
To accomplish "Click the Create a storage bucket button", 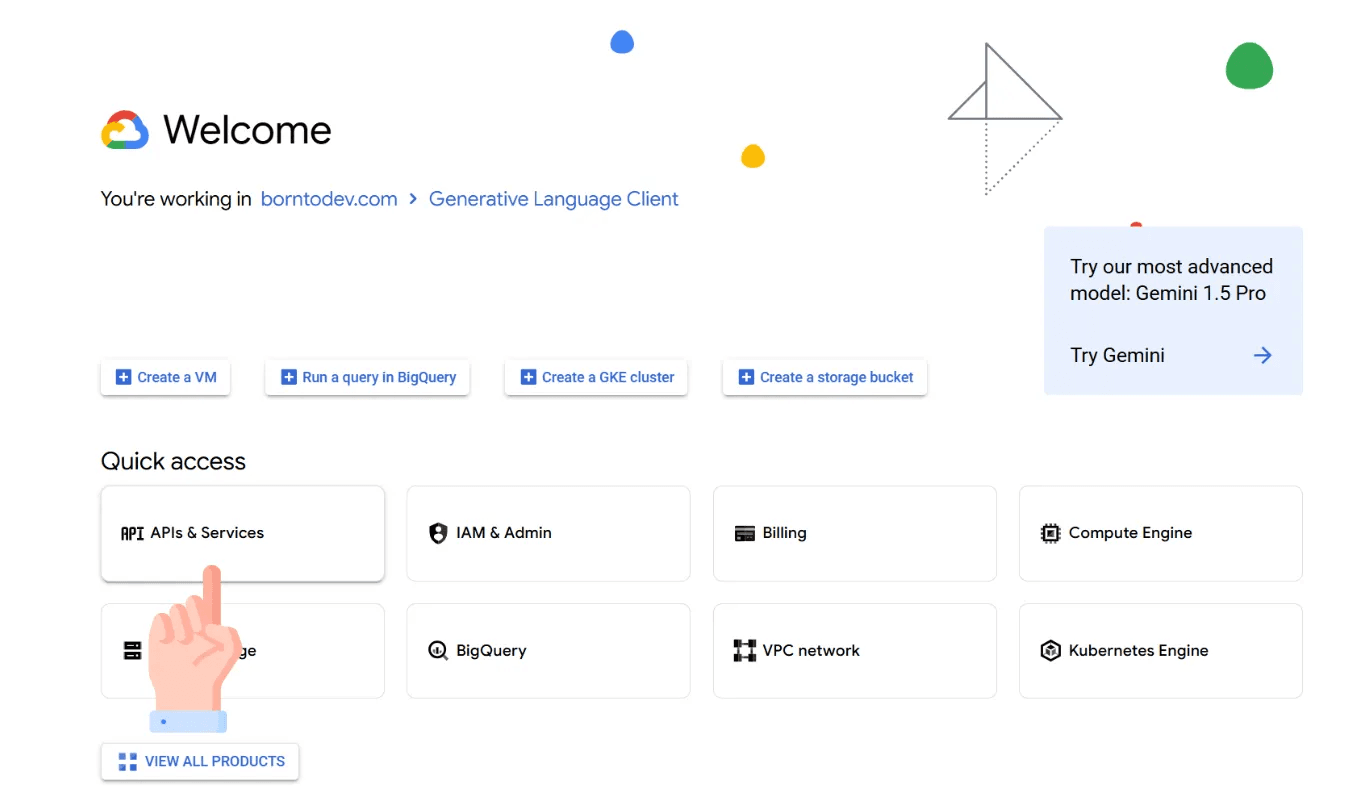I will coord(824,377).
